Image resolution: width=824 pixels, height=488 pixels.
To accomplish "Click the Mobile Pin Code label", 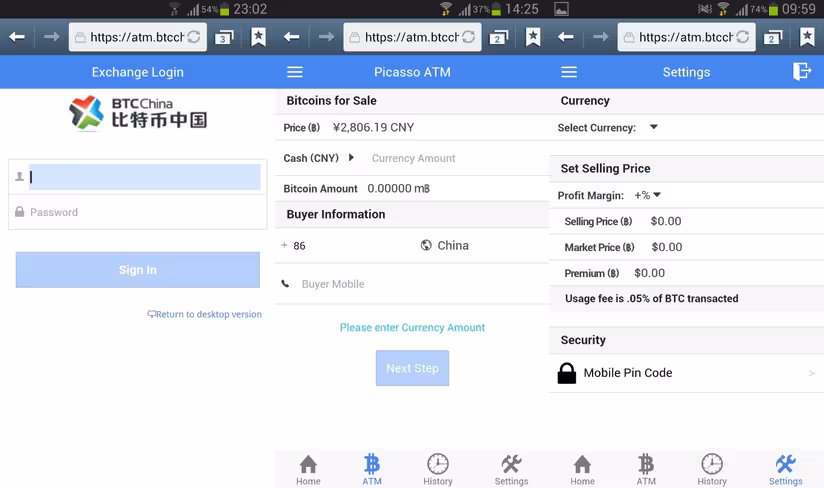I will pos(628,373).
